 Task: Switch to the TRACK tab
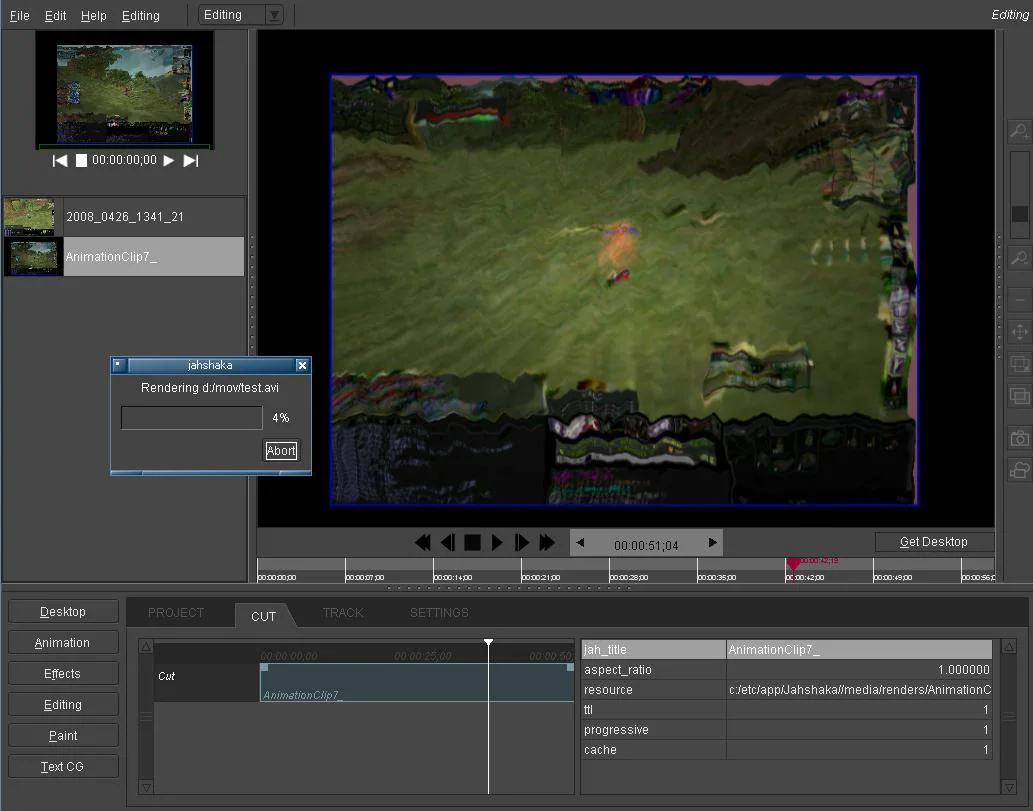click(x=343, y=613)
